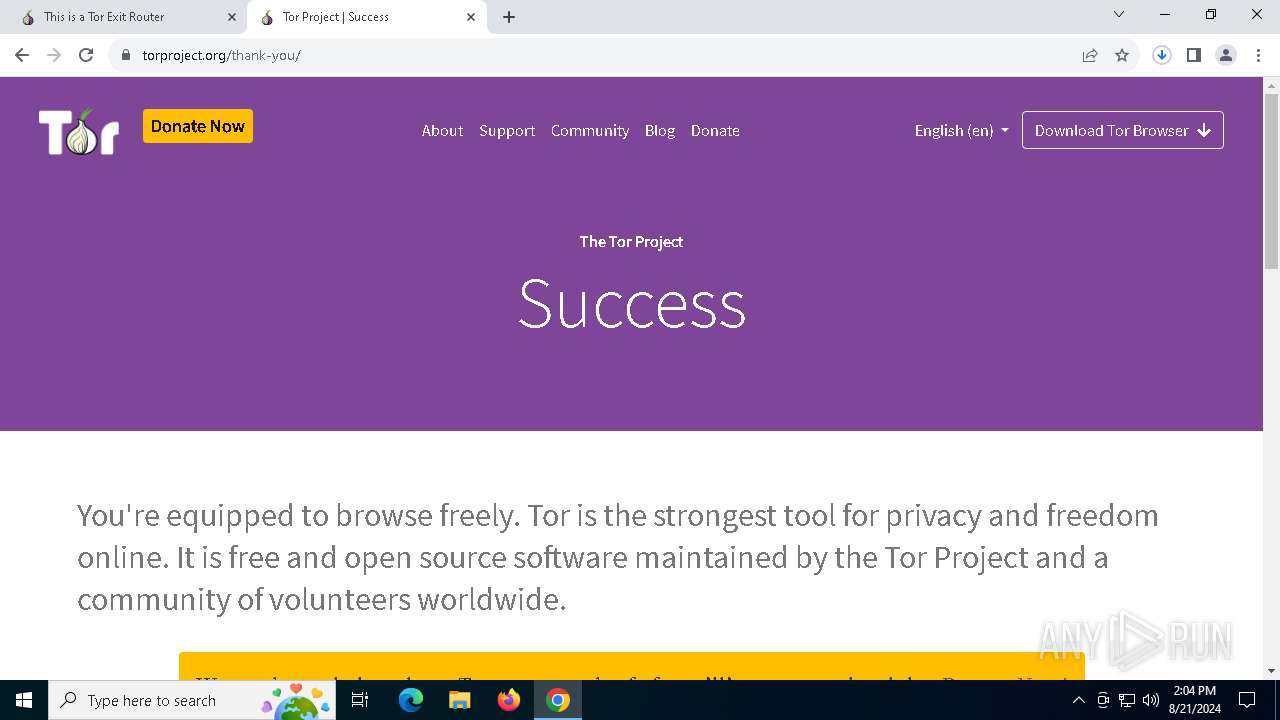Click The Tor Project subtitle text

[x=631, y=241]
